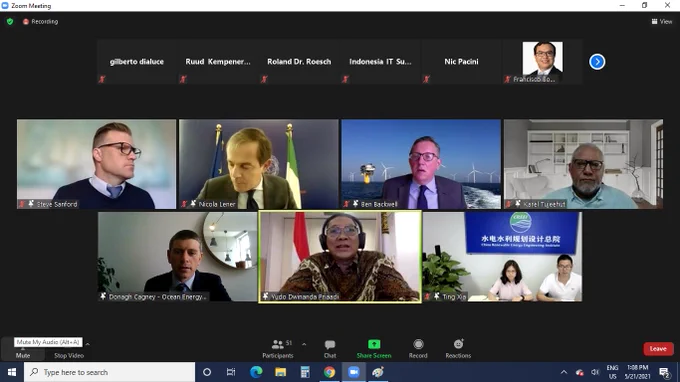Select Ruud Kempener participant tile

[x=218, y=62]
